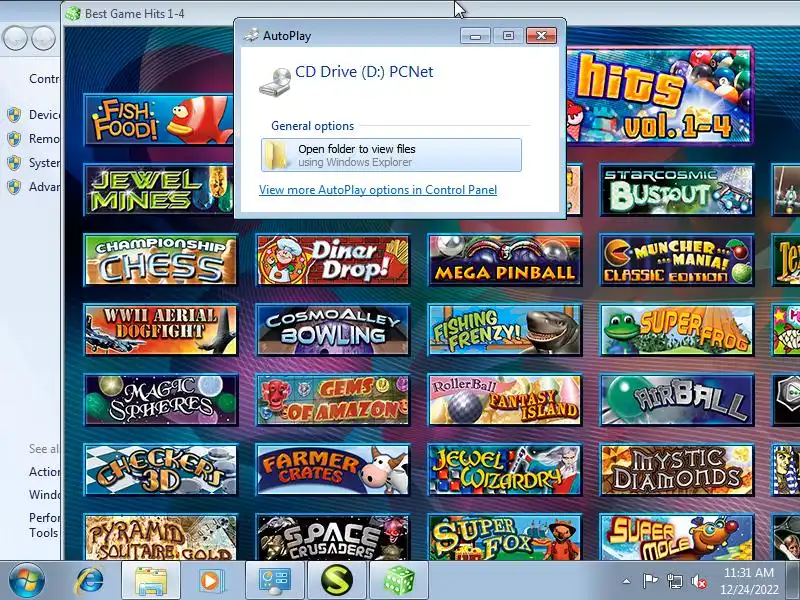Click the Forward arrow in Control Panel
800x600 pixels.
click(43, 38)
